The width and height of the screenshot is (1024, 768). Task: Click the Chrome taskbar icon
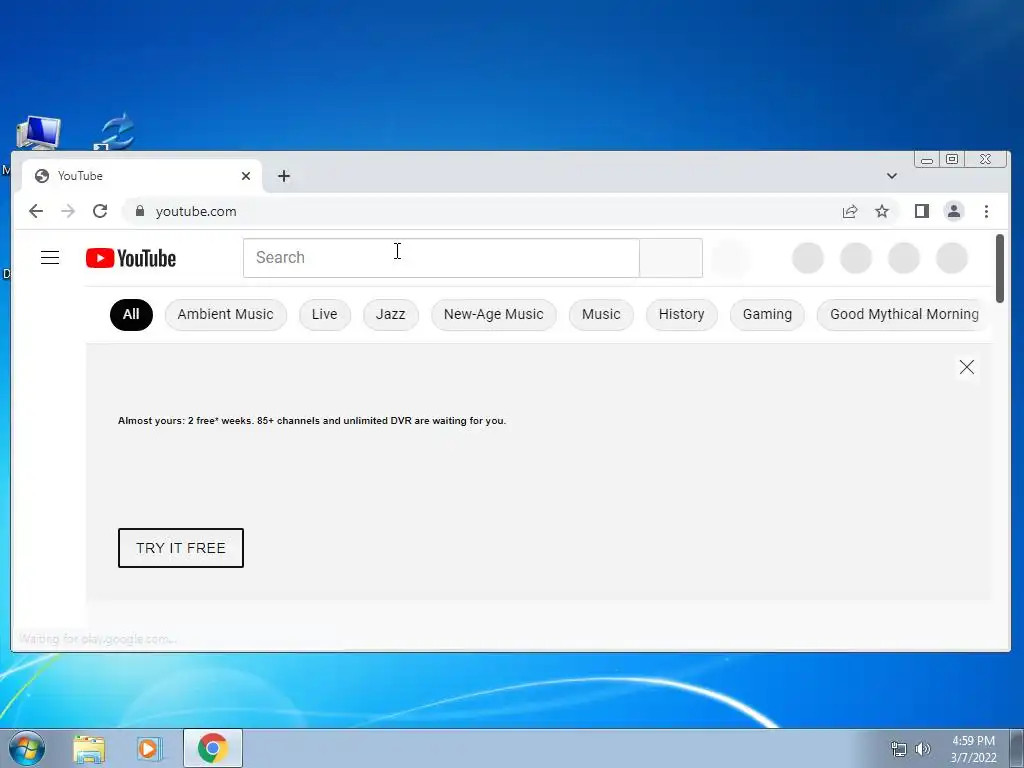point(213,748)
